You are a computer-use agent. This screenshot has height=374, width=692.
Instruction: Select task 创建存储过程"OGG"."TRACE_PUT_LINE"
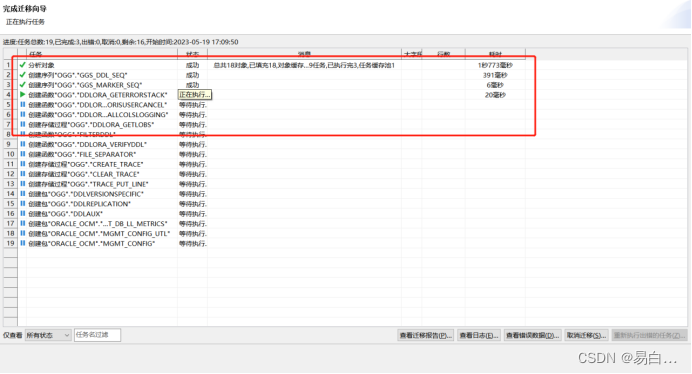pyautogui.click(x=88, y=184)
